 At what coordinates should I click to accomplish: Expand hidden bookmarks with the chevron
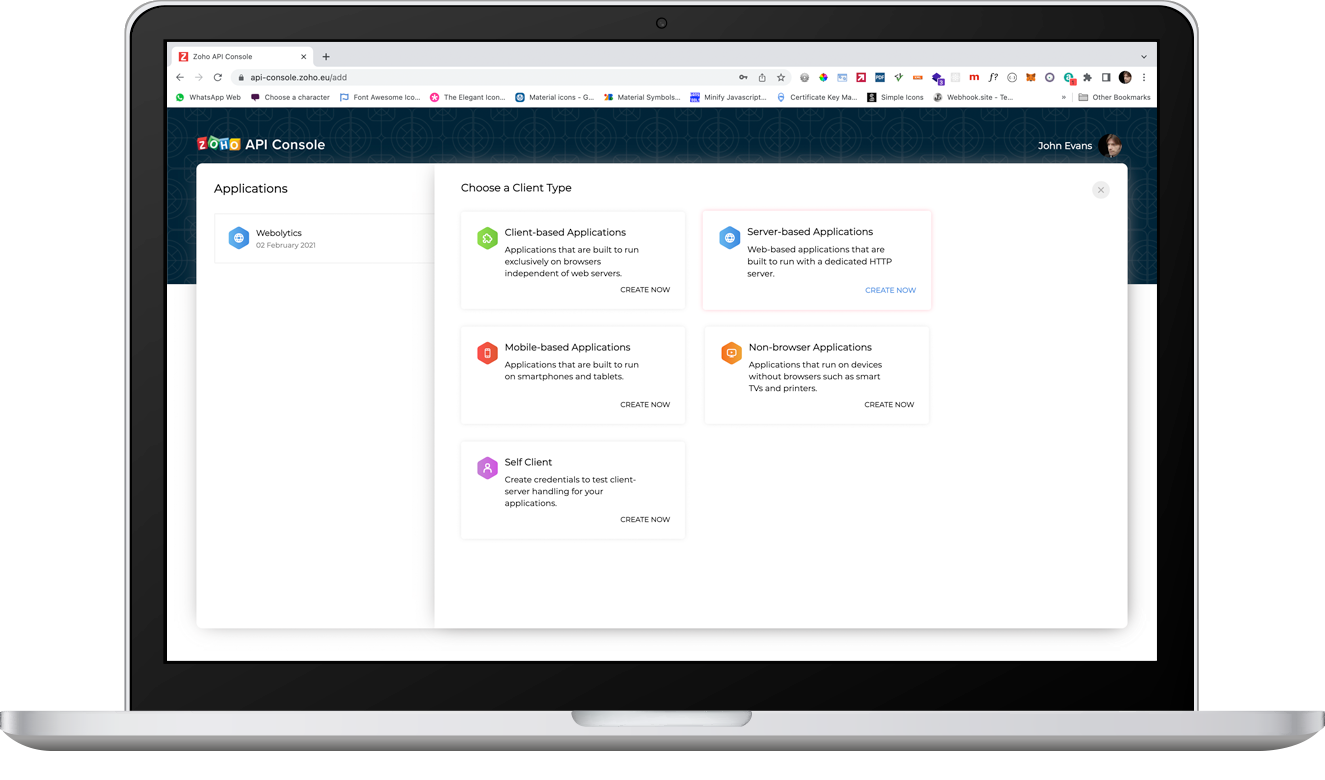pos(1063,96)
